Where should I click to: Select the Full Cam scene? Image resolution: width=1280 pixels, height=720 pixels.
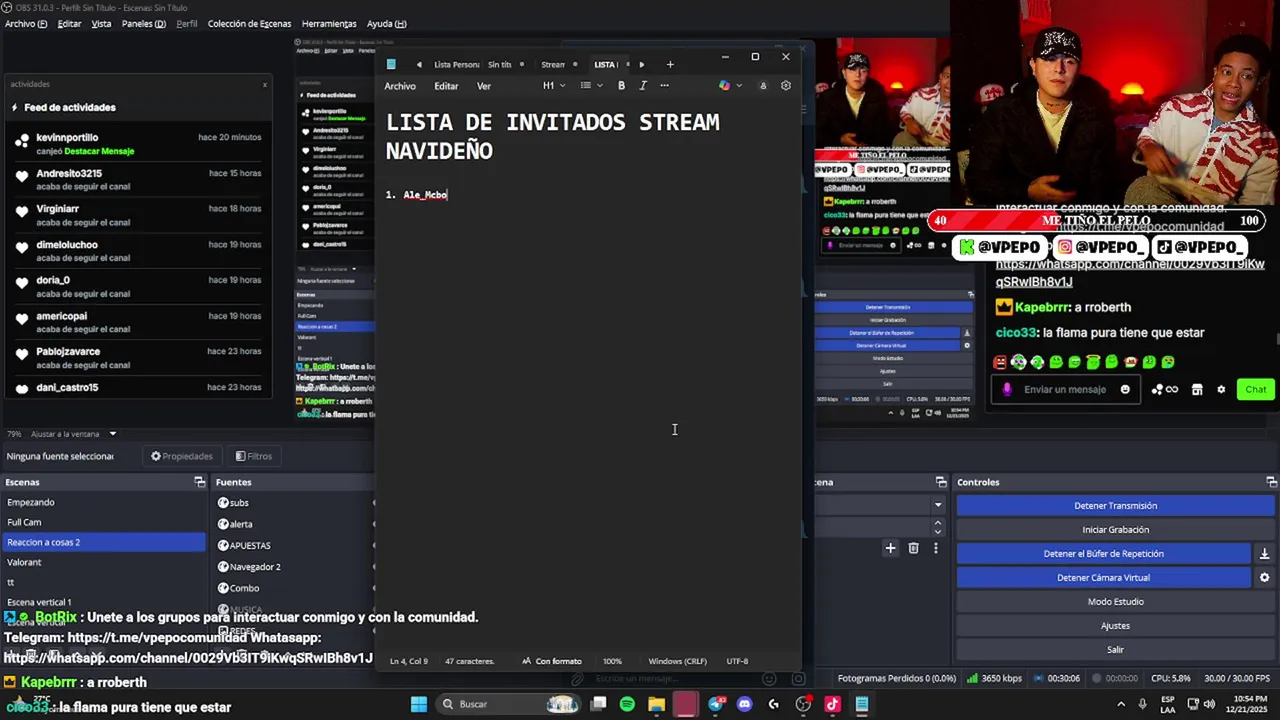click(x=103, y=522)
